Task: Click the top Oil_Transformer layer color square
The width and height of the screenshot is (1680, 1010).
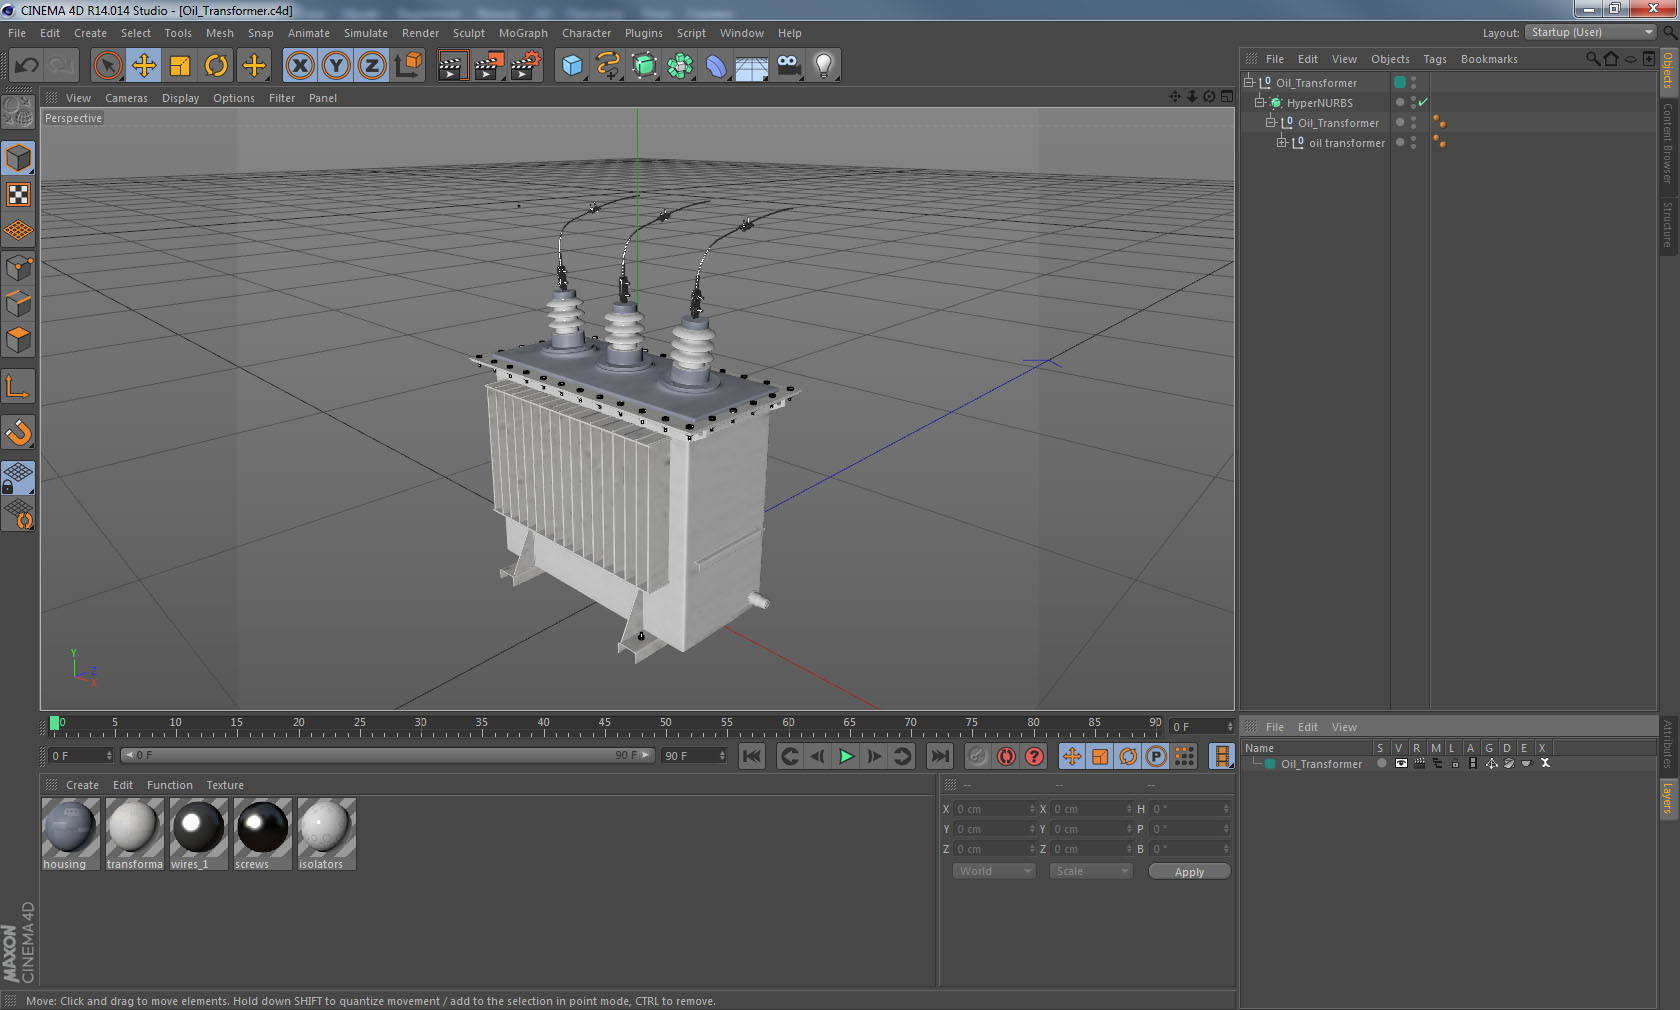Action: [1400, 82]
